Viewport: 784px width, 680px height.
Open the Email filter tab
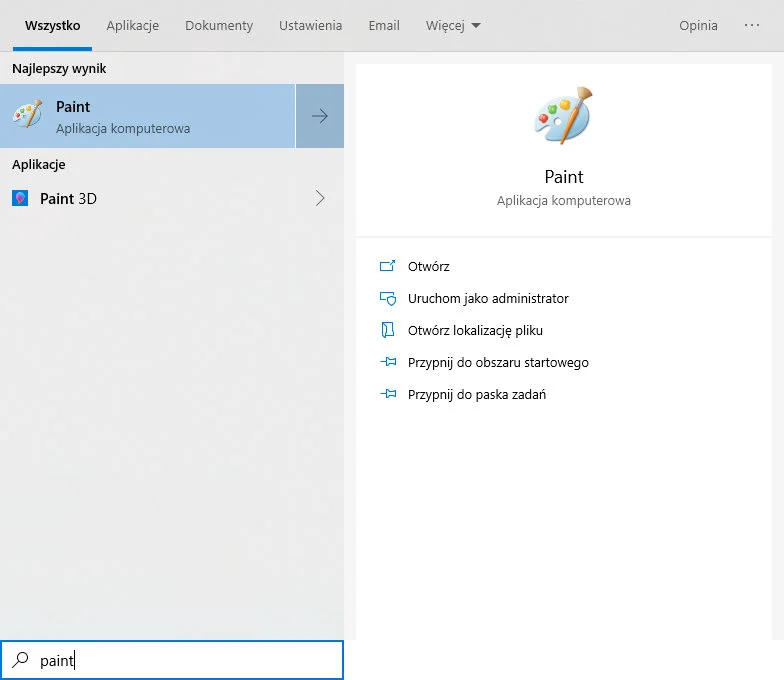point(384,26)
